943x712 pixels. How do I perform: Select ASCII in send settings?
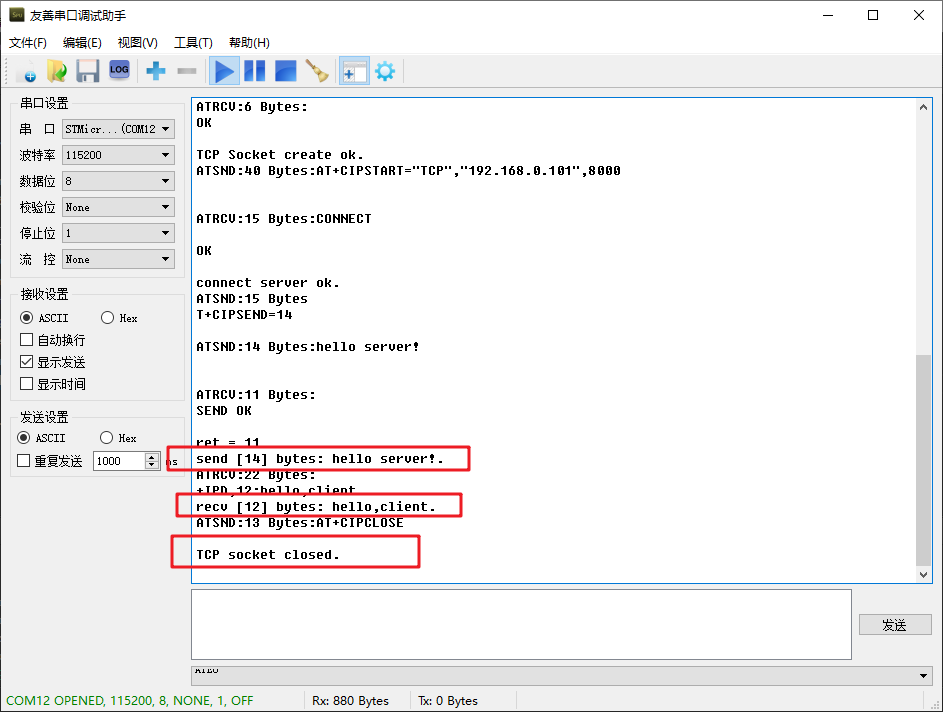tap(41, 438)
